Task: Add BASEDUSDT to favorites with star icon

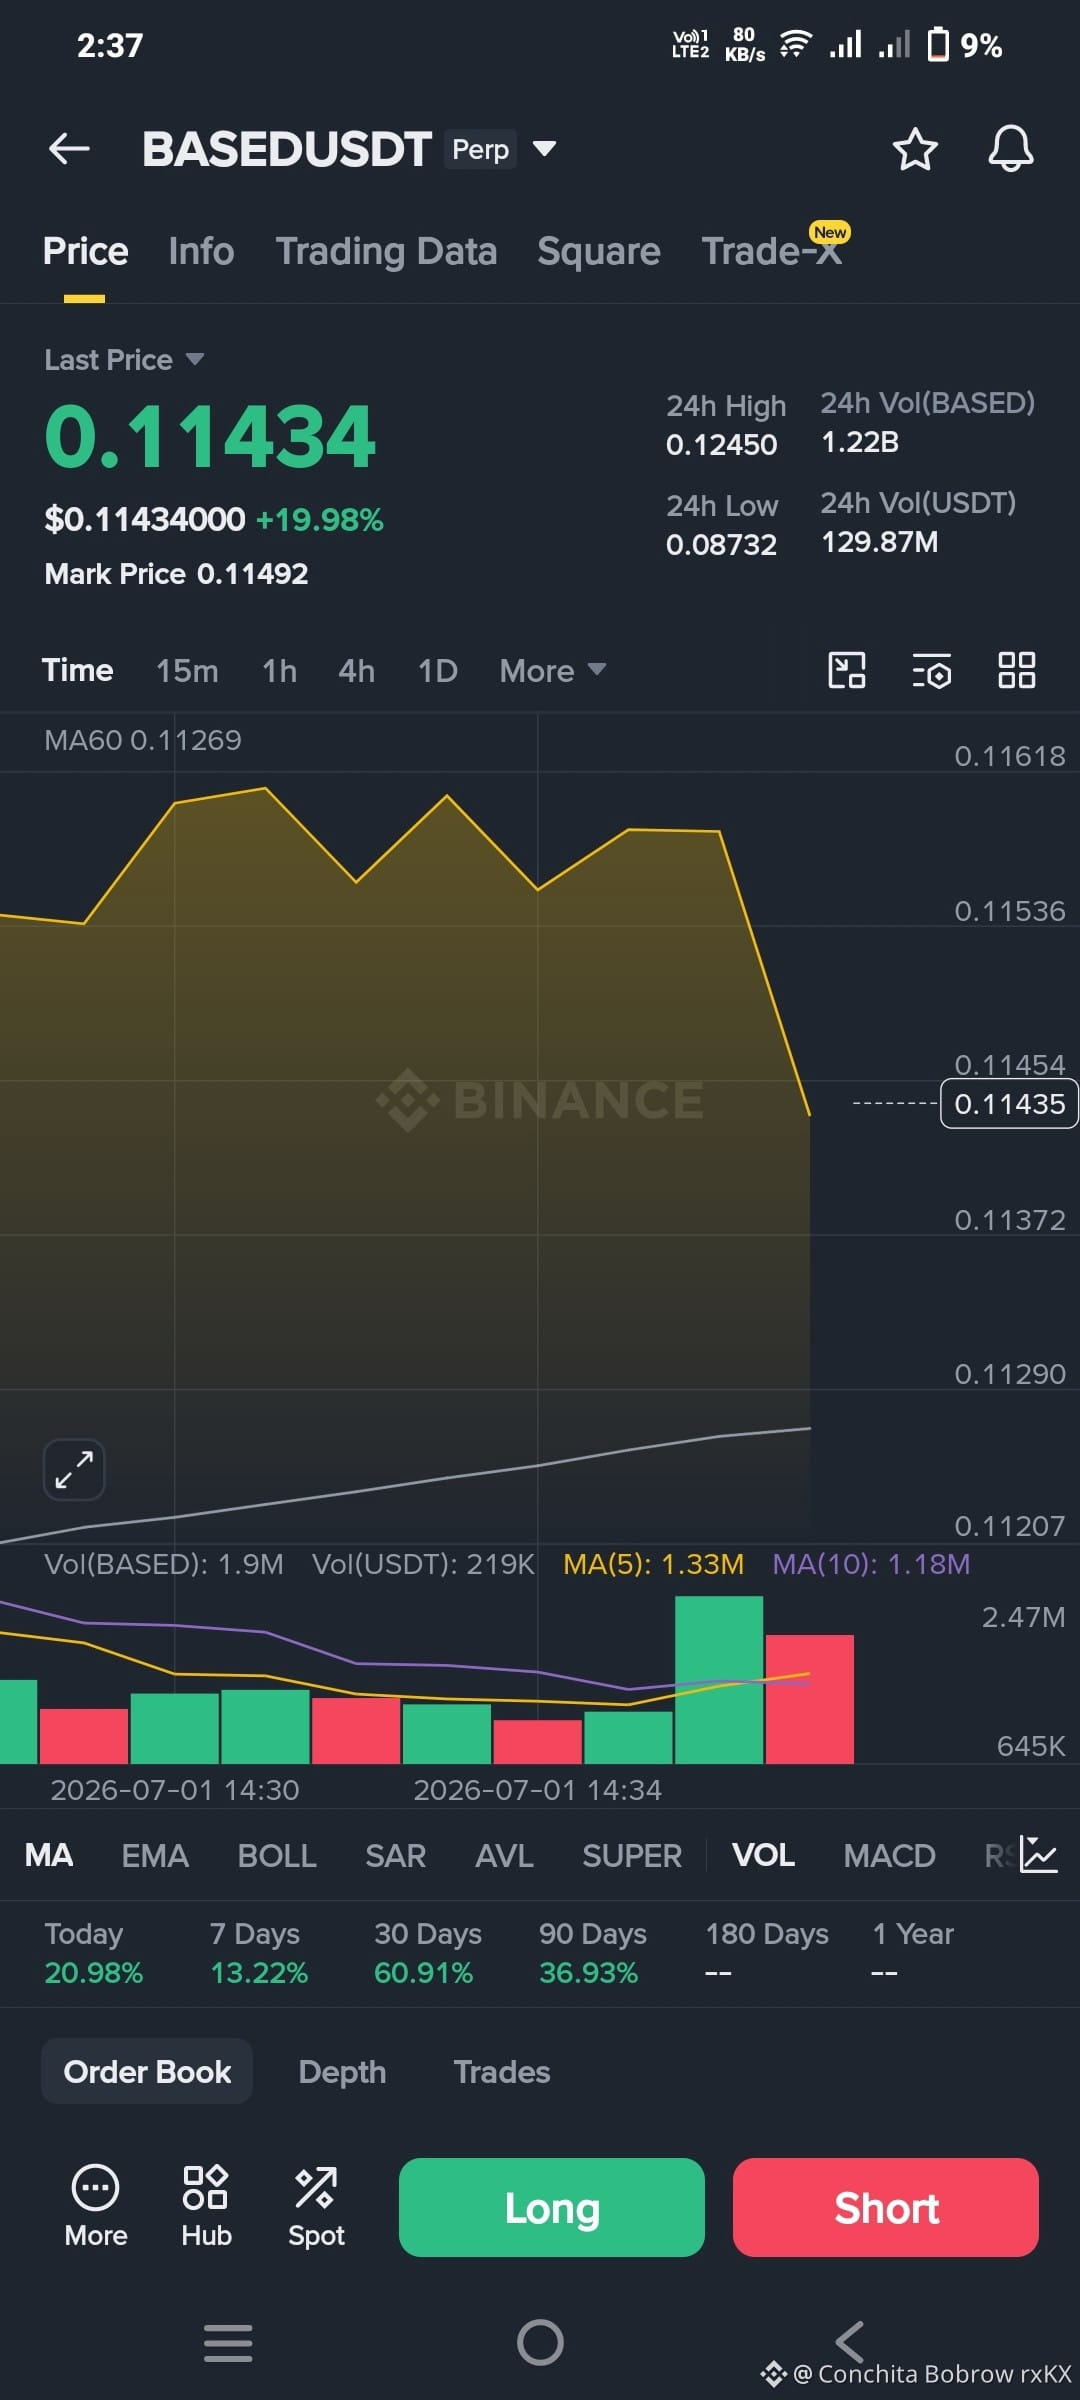Action: click(914, 149)
